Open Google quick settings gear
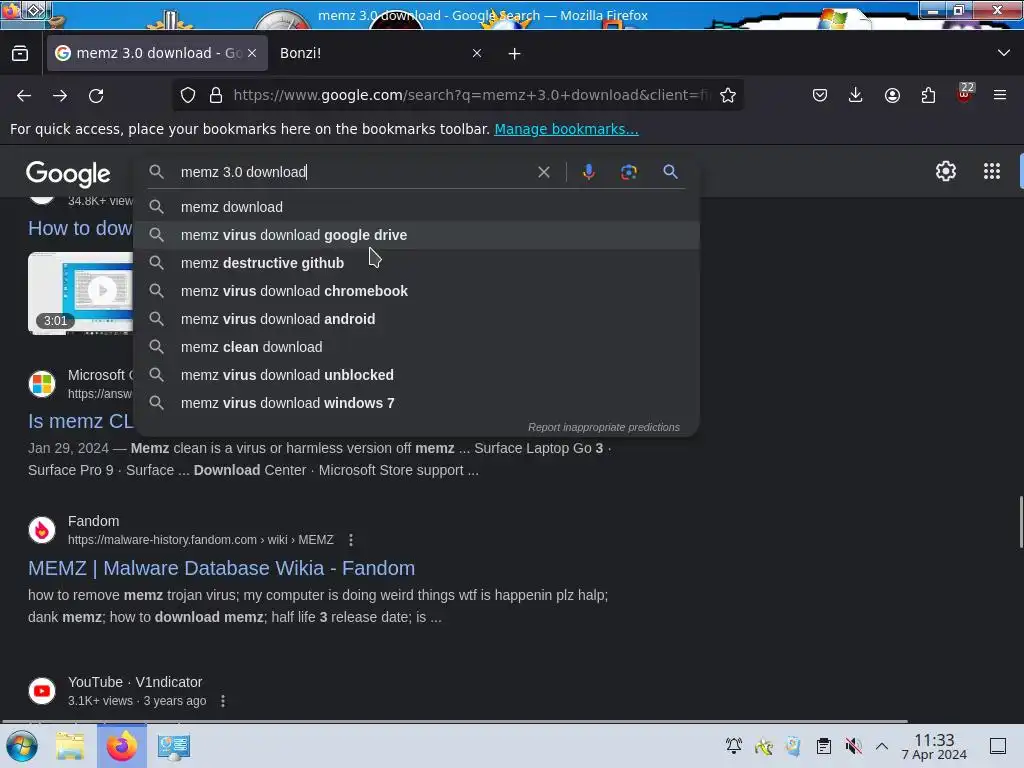 click(946, 171)
